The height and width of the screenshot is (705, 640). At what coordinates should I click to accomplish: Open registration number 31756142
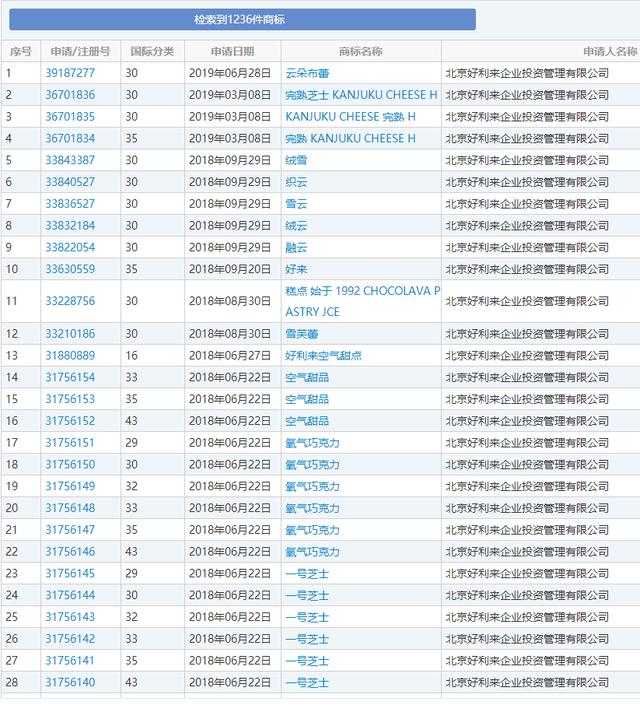(70, 639)
